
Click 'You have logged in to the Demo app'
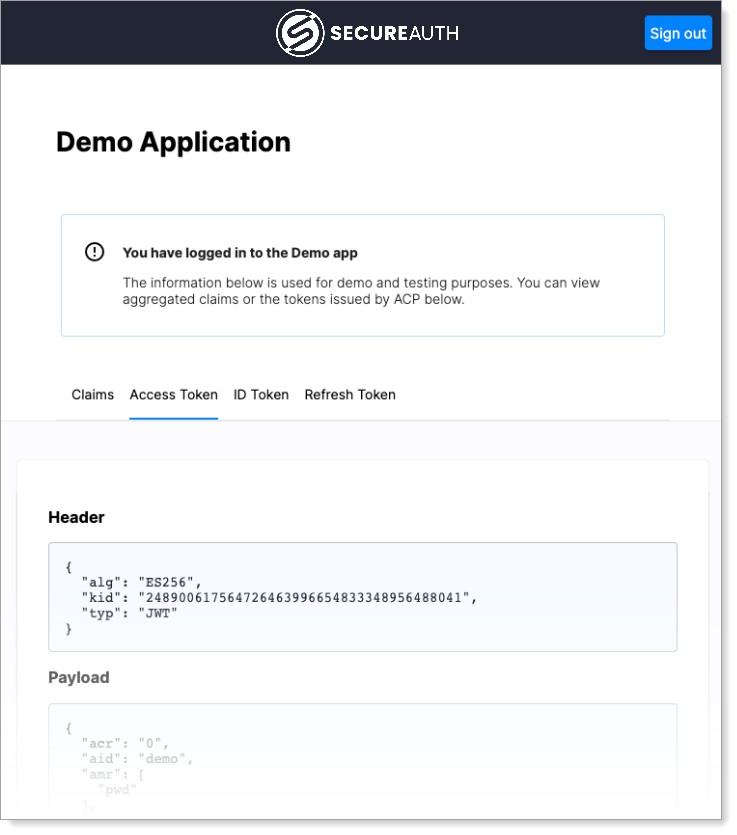coord(240,253)
